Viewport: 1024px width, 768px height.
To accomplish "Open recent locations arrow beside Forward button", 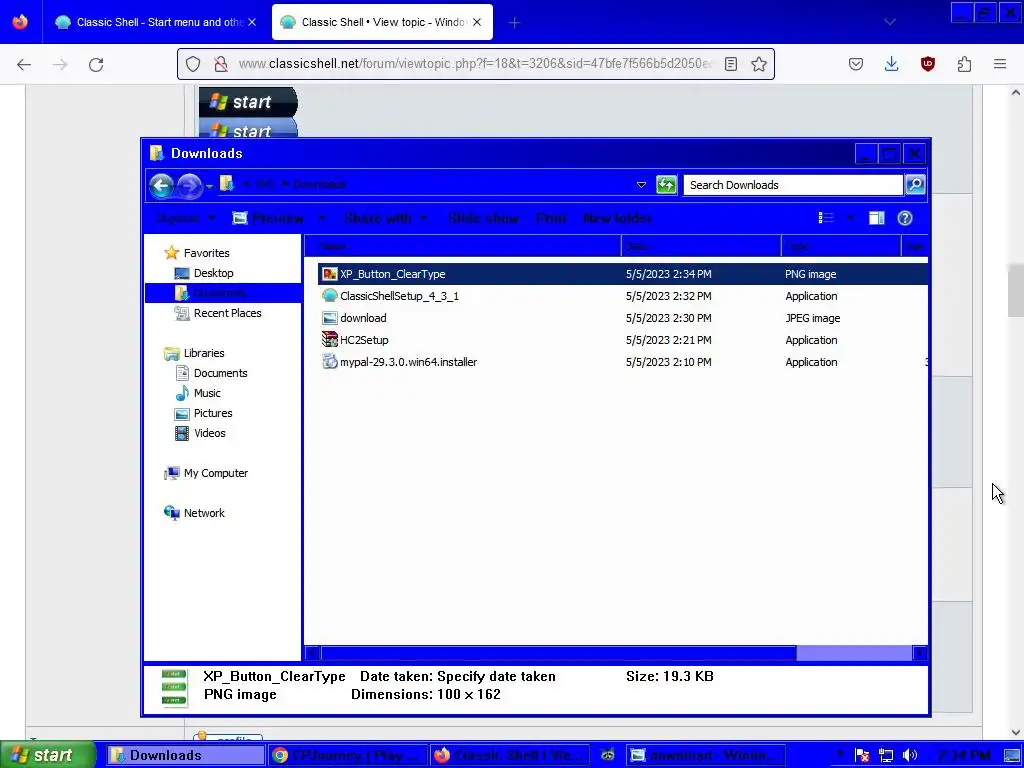I will [210, 186].
